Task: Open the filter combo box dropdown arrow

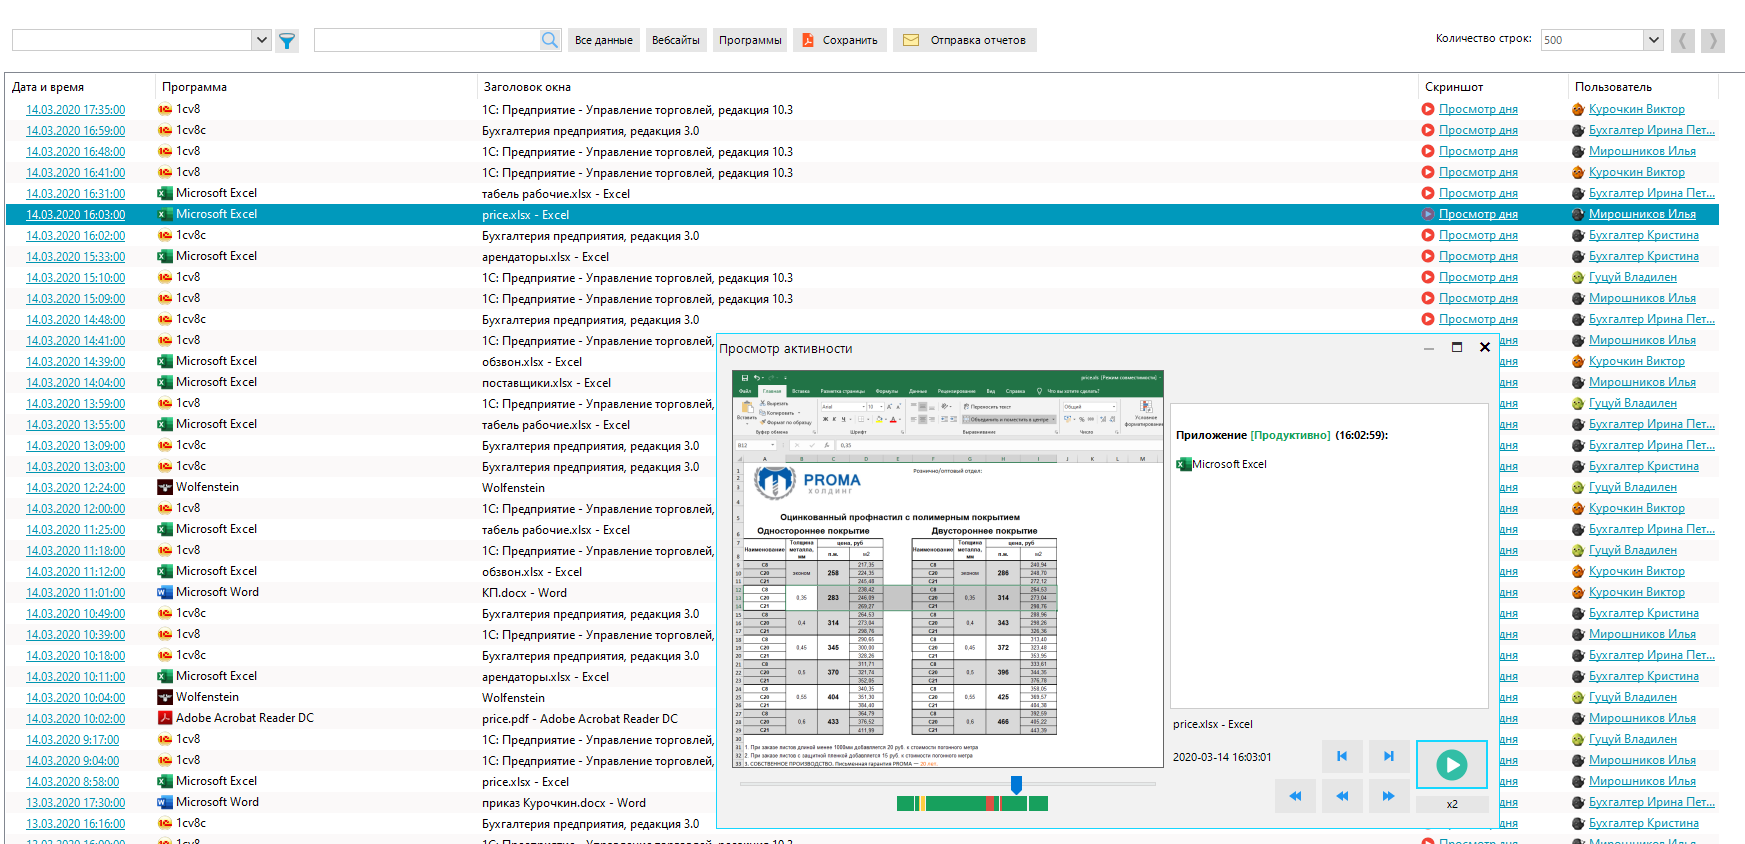Action: (262, 40)
